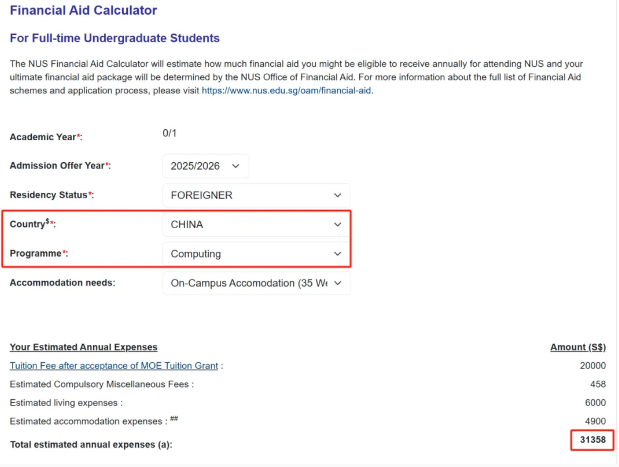Open the Country dropdown showing CHINA
This screenshot has width=619, height=467.
pos(255,224)
